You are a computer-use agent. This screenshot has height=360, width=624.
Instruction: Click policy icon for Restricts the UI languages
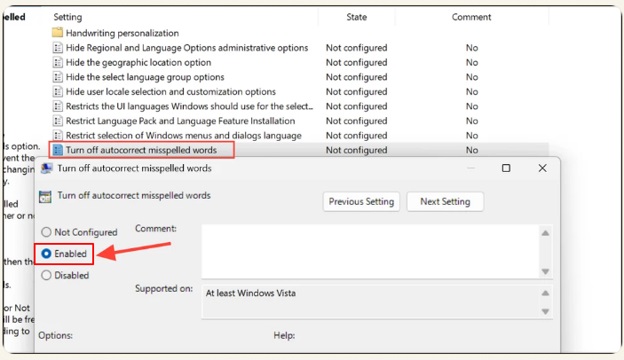point(58,106)
